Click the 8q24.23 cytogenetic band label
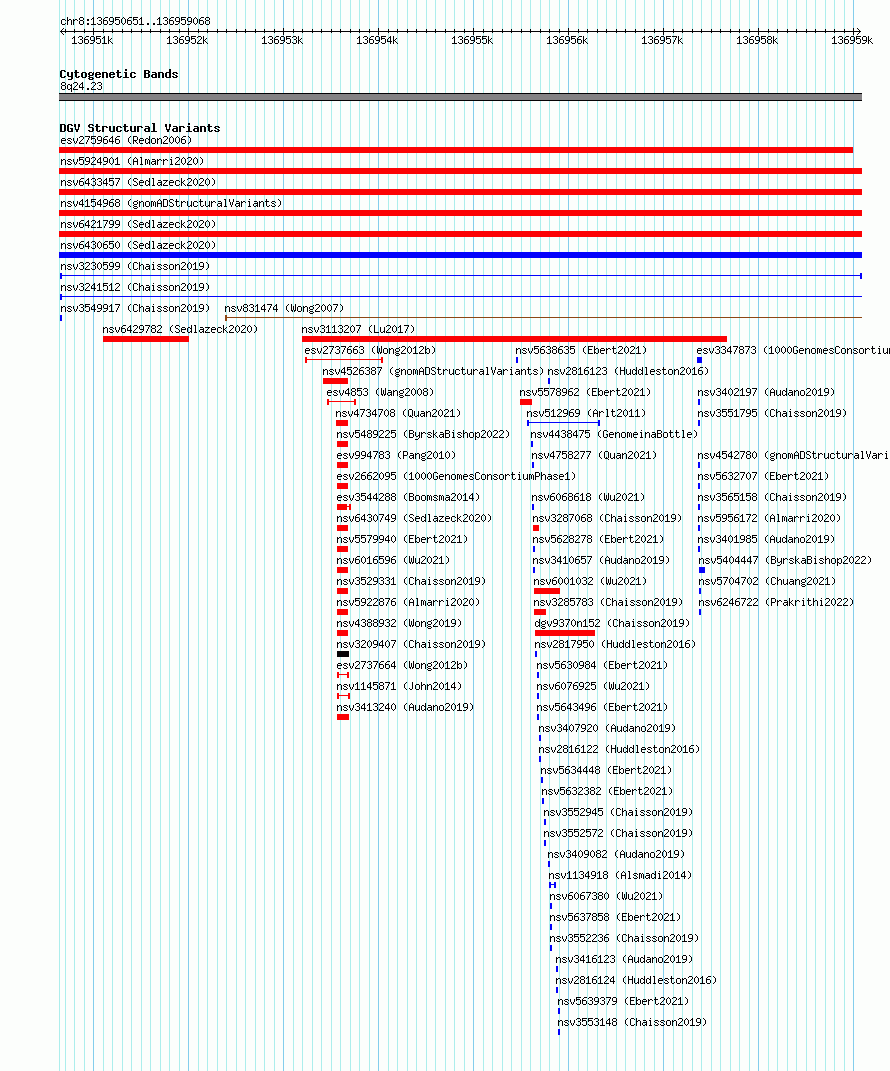 pyautogui.click(x=81, y=86)
